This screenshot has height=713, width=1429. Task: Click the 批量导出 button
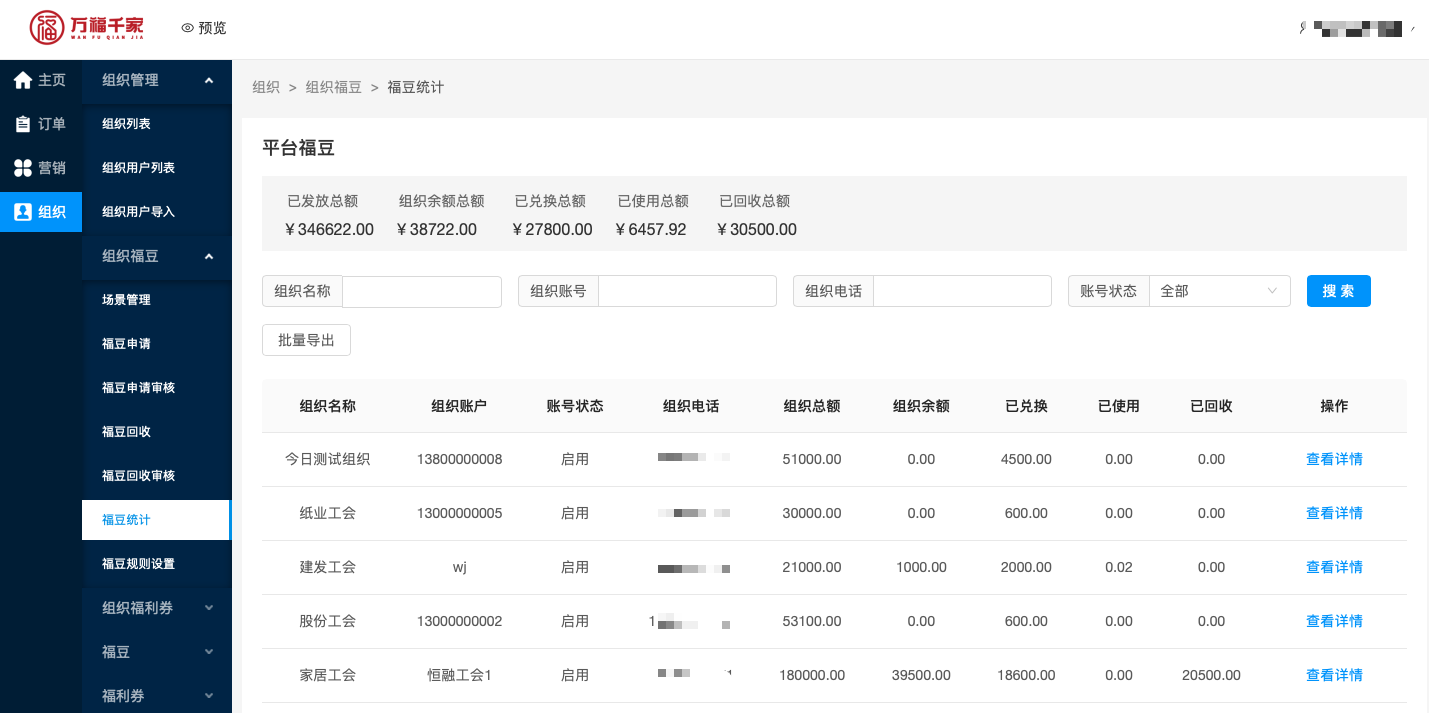click(x=306, y=340)
